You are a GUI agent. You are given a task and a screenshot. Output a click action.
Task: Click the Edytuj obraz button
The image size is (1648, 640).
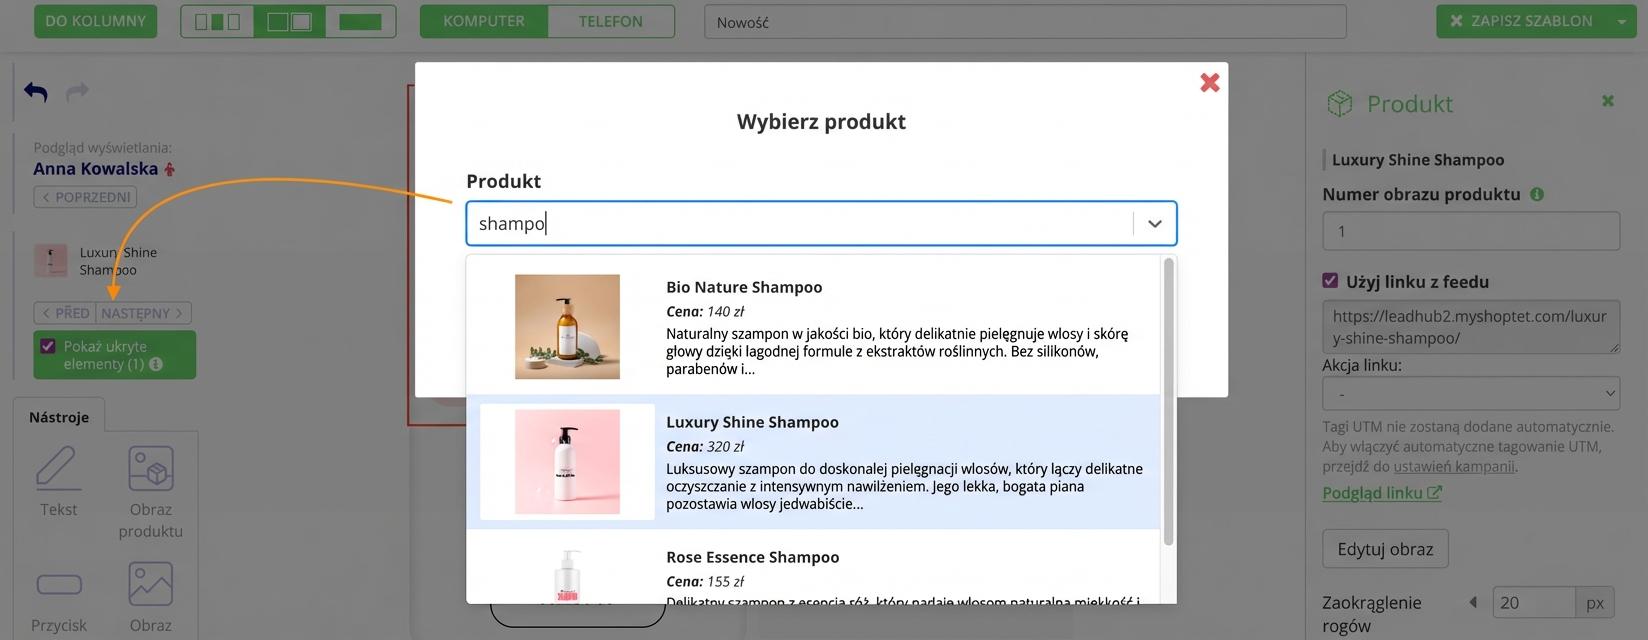[1385, 549]
